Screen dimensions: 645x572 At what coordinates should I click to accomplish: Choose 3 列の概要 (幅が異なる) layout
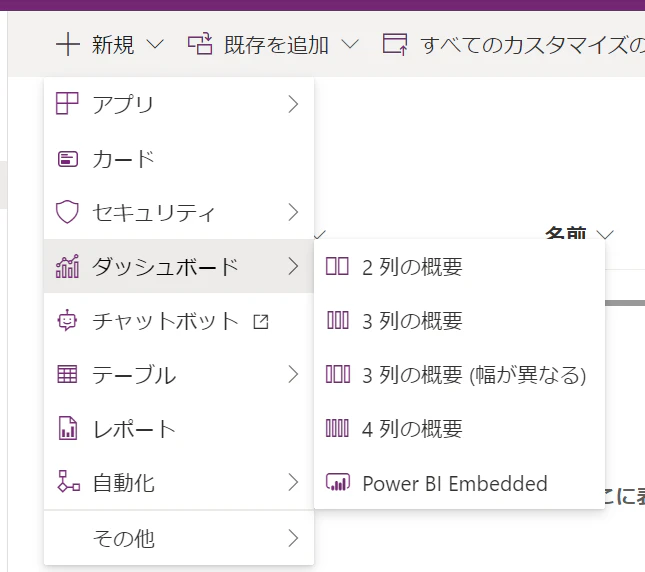pos(459,375)
